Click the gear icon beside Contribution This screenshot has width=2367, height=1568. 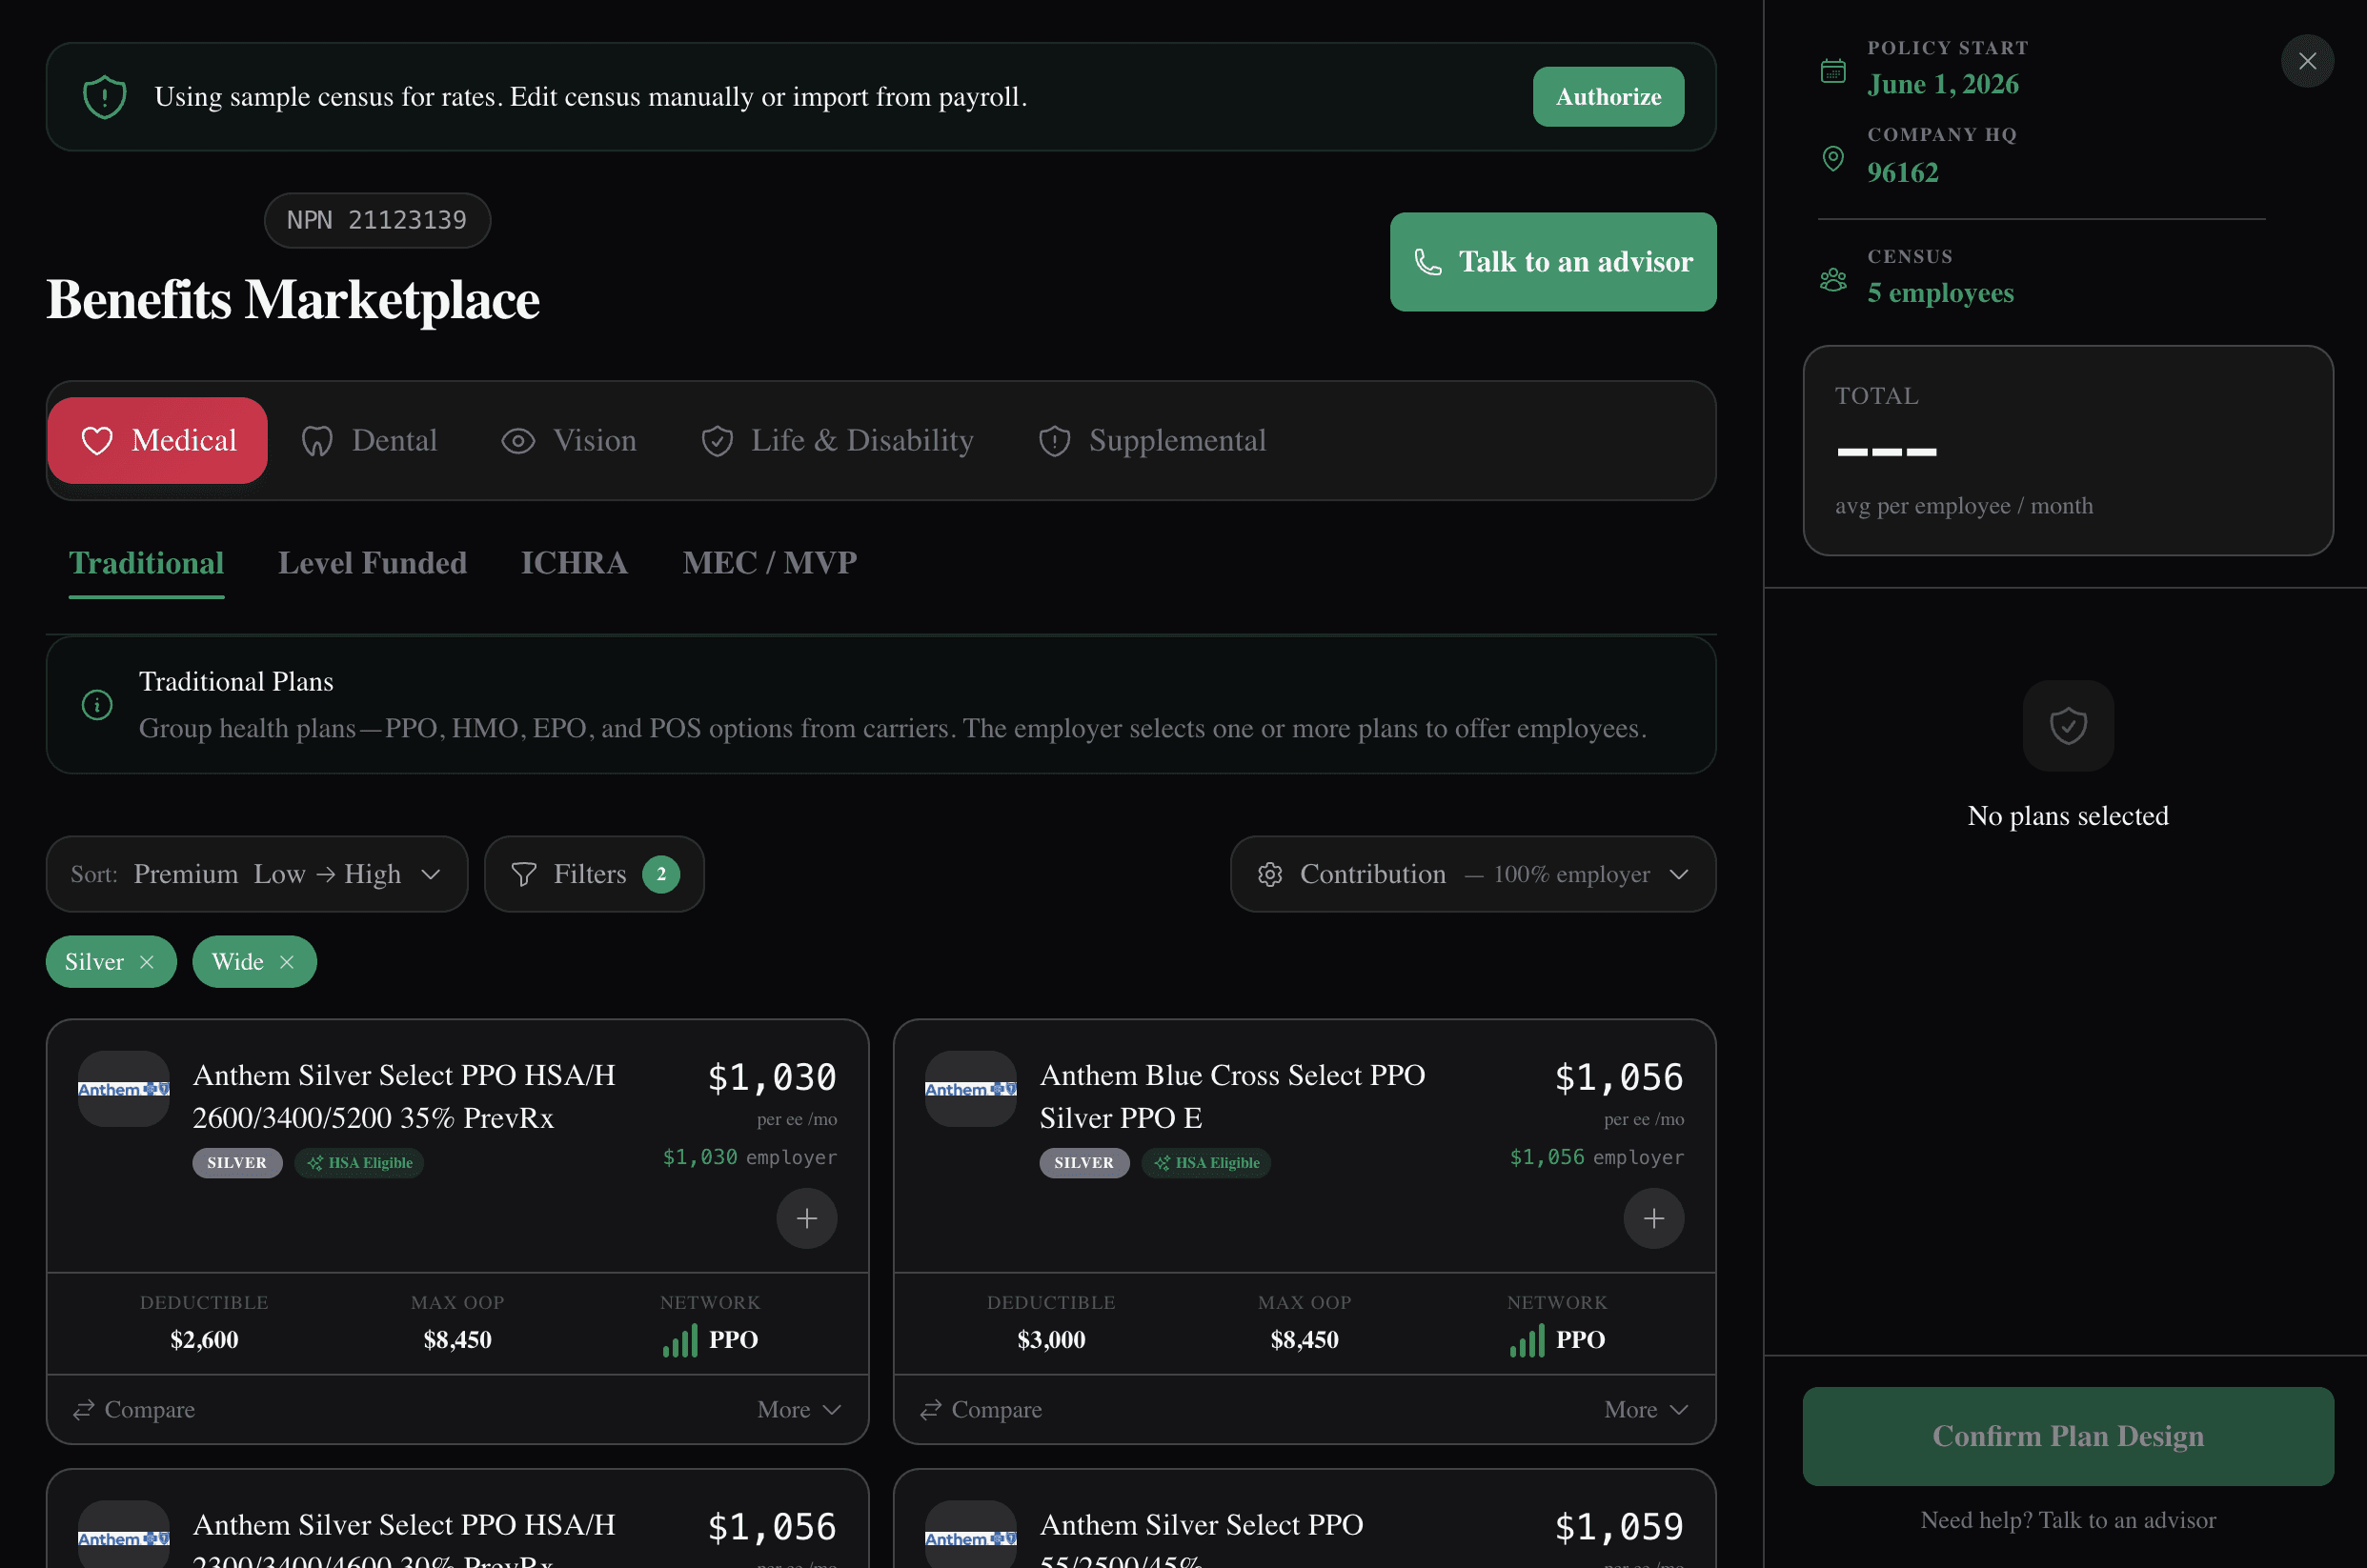[x=1270, y=874]
